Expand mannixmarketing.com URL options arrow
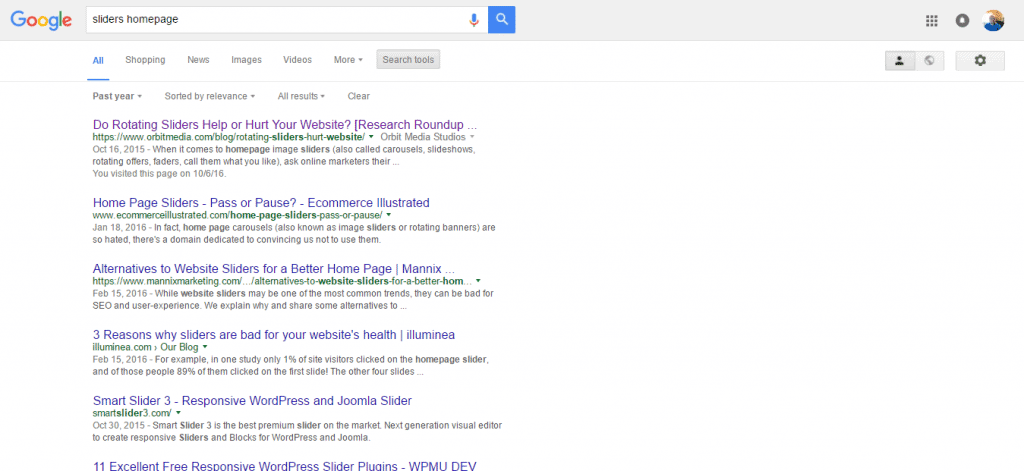This screenshot has height=471, width=1024. pos(478,281)
